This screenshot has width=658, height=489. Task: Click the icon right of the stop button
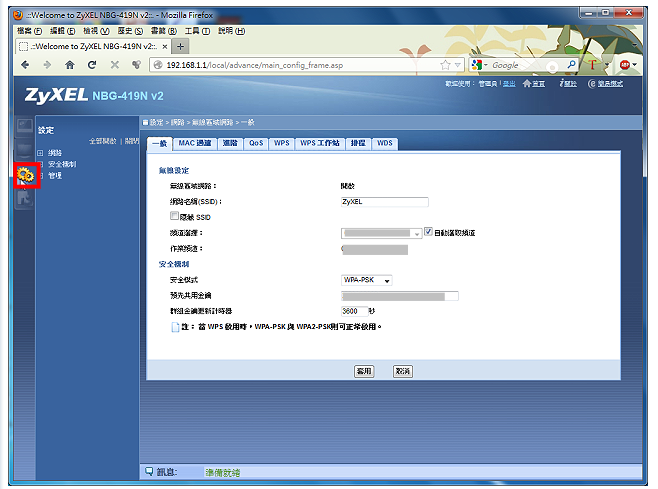point(136,65)
